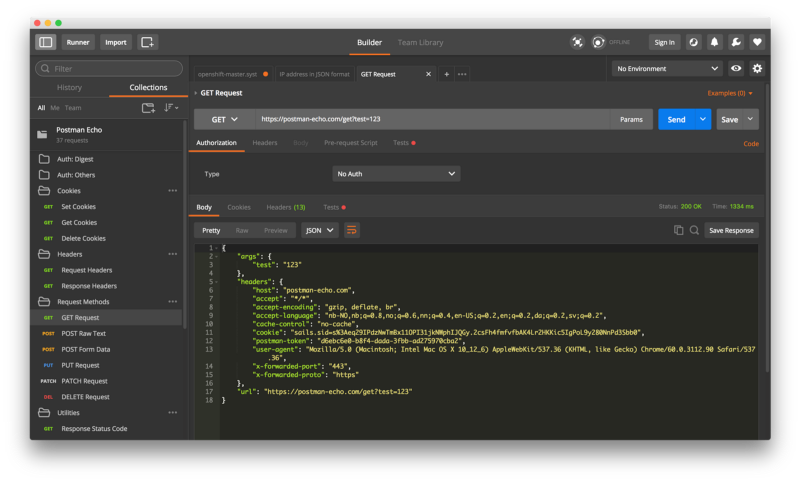Open notifications via the bell icon
The height and width of the screenshot is (482, 800).
point(714,42)
